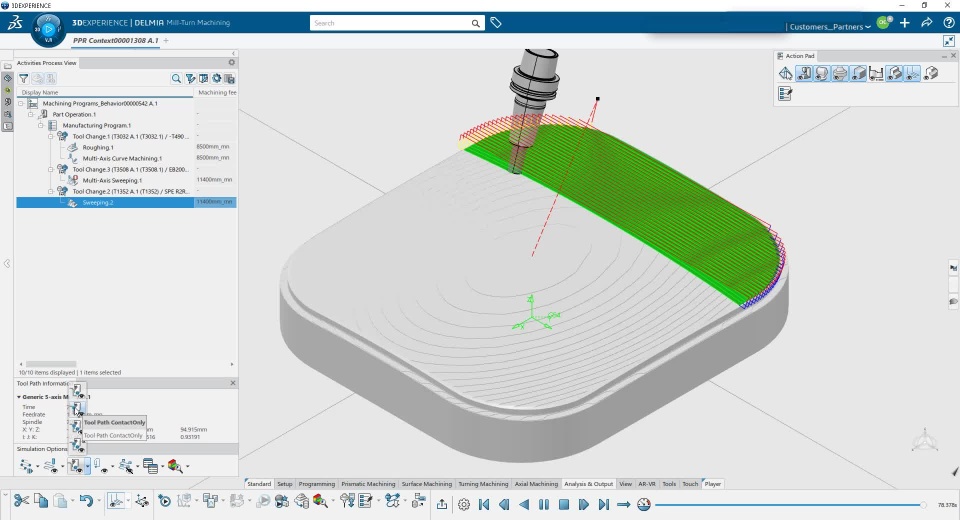Toggle the filter-with-pencil icon in Activities panel

tap(190, 78)
